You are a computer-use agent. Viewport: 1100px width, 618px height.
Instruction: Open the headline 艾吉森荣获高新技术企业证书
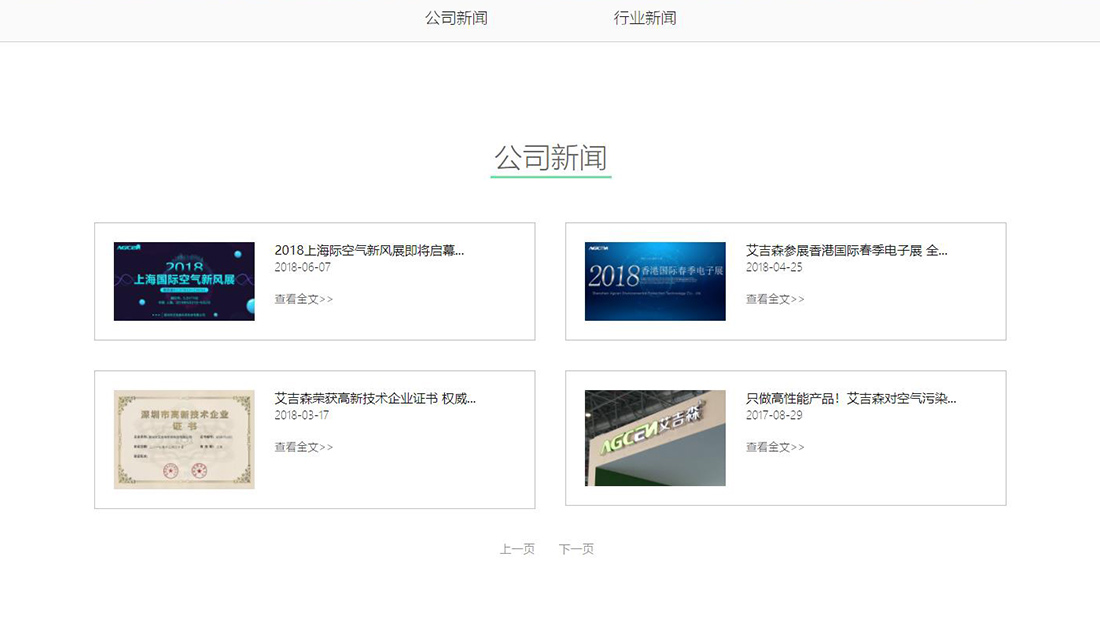click(x=375, y=398)
